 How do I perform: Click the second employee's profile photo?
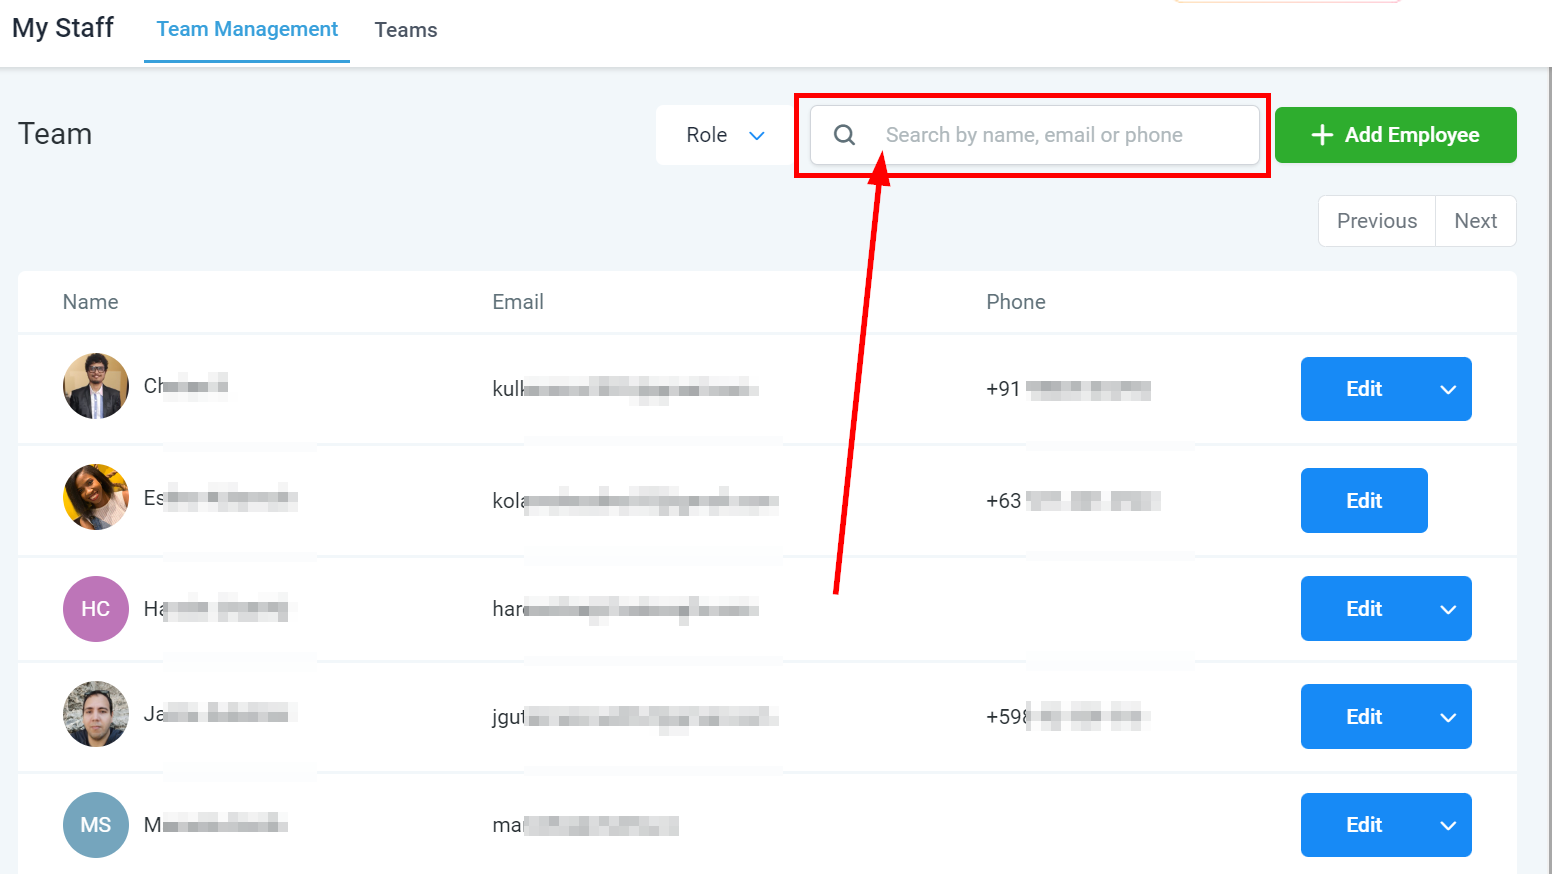96,497
